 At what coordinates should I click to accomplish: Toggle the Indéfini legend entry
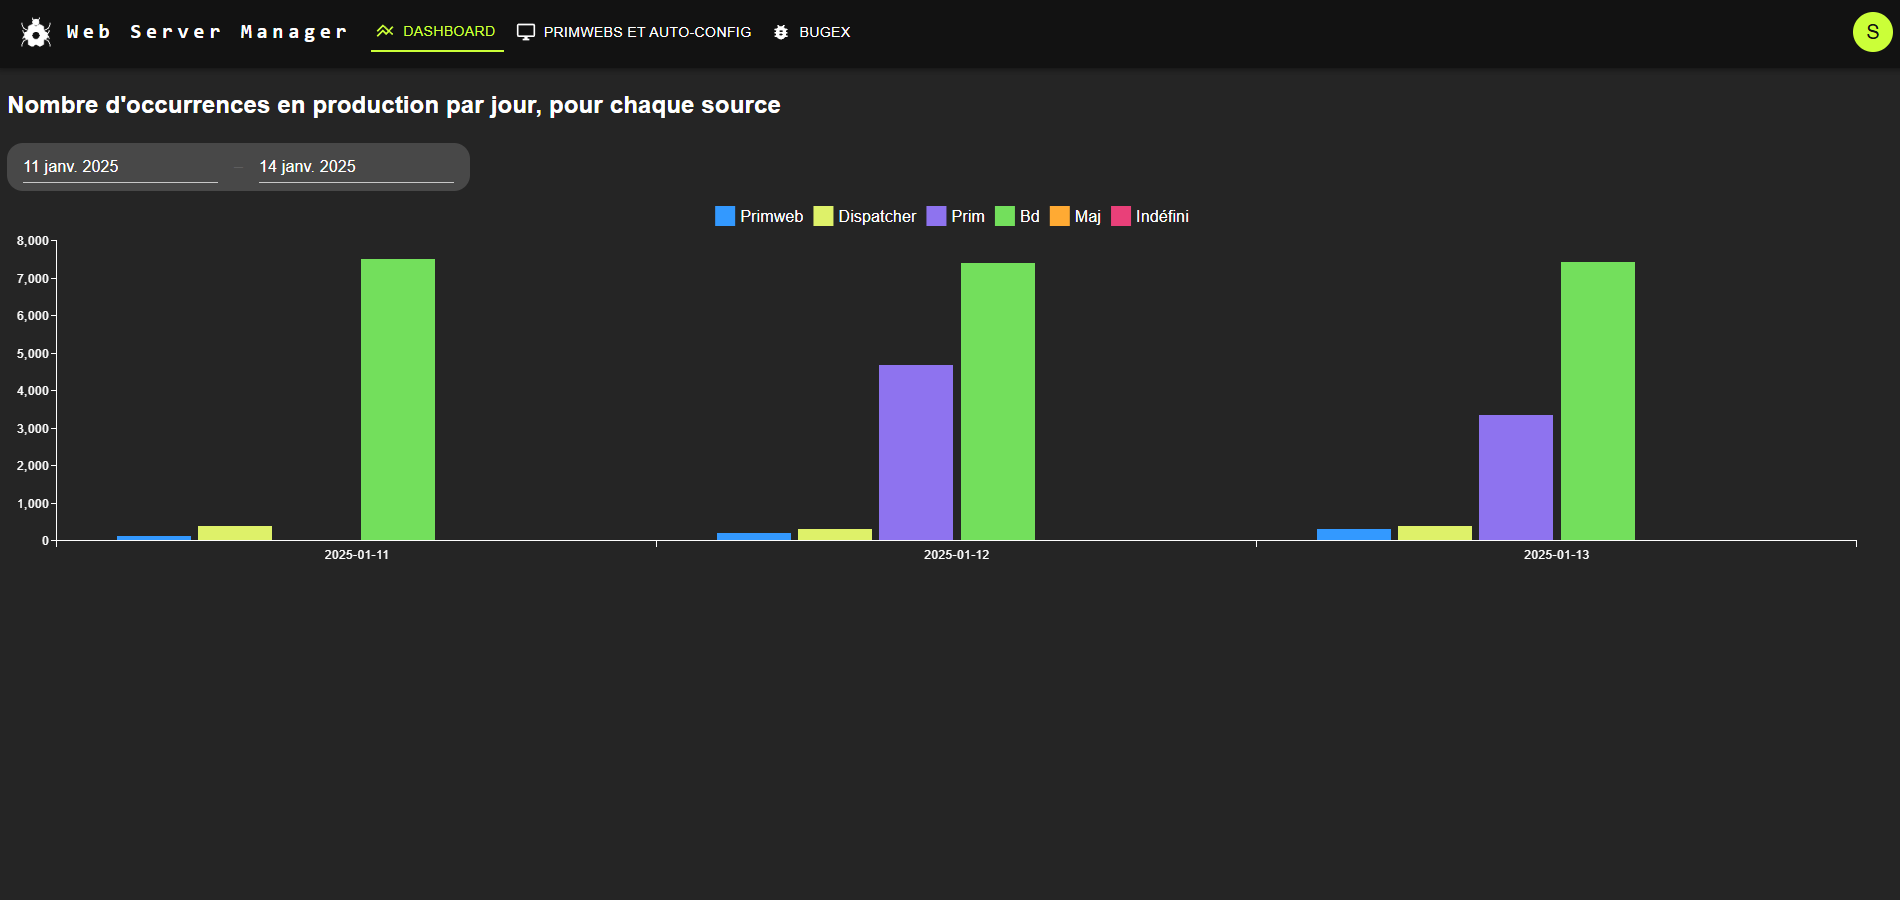1161,216
